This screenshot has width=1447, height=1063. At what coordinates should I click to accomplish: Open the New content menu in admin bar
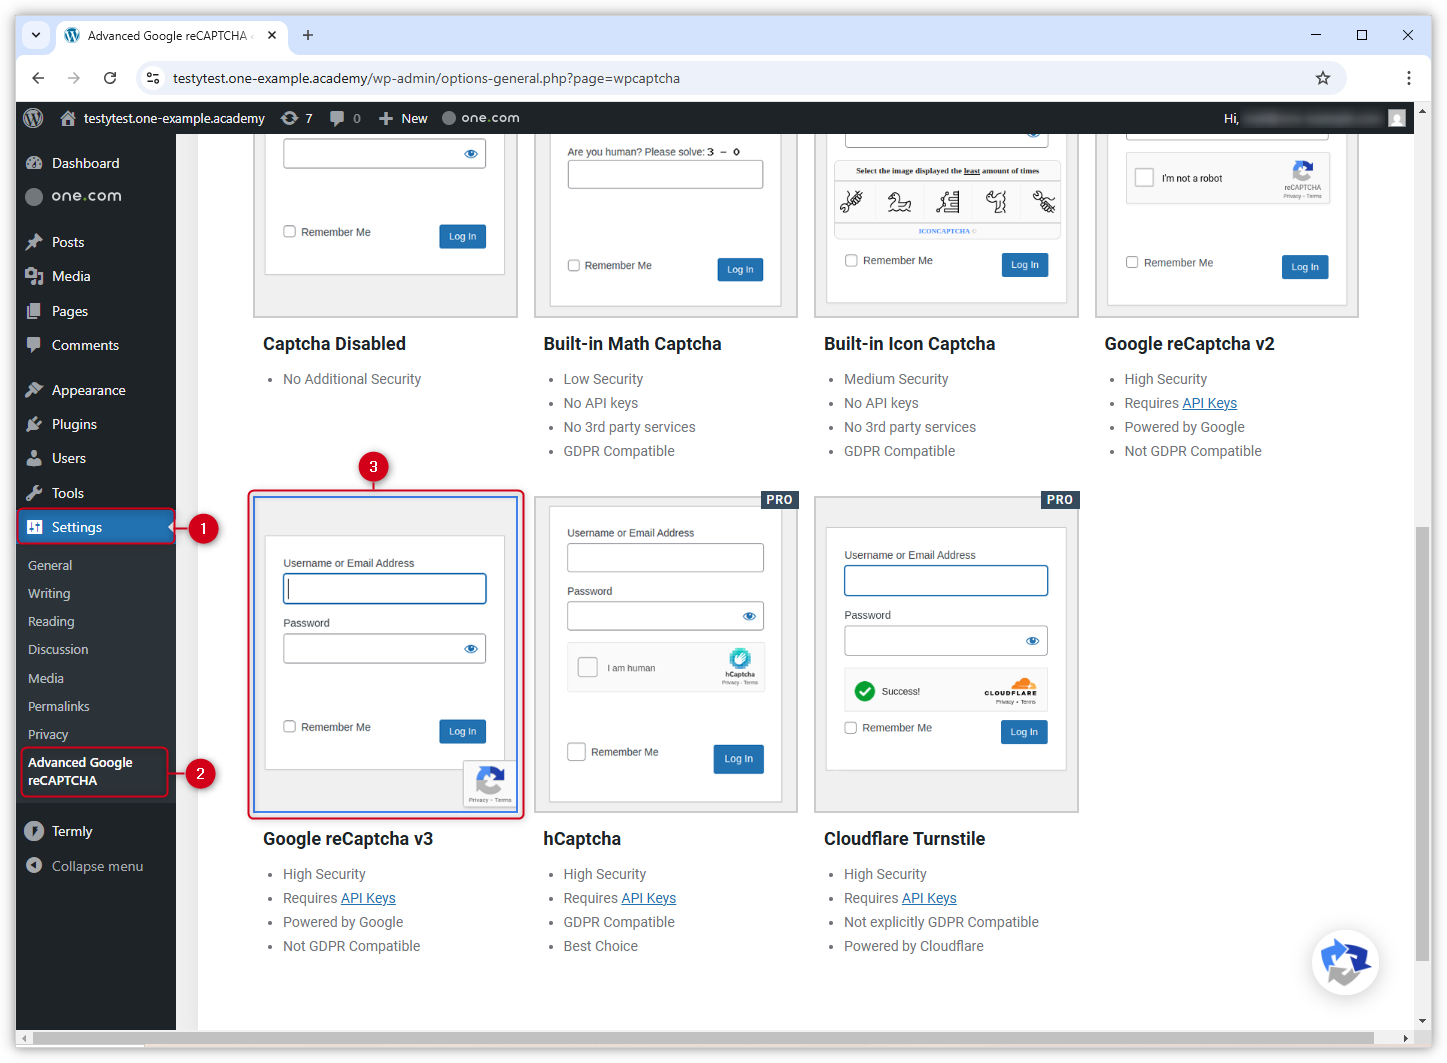[x=403, y=118]
